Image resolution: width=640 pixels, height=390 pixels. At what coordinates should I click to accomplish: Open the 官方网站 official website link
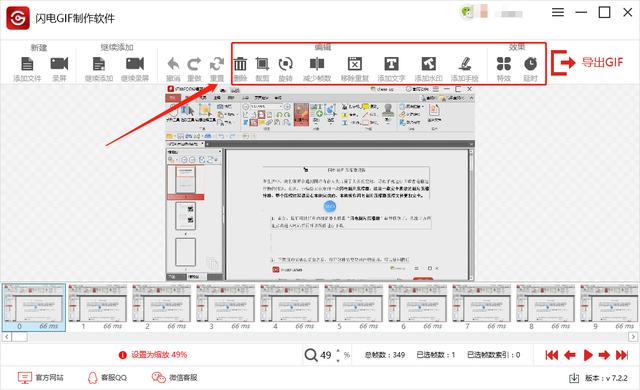tap(41, 378)
